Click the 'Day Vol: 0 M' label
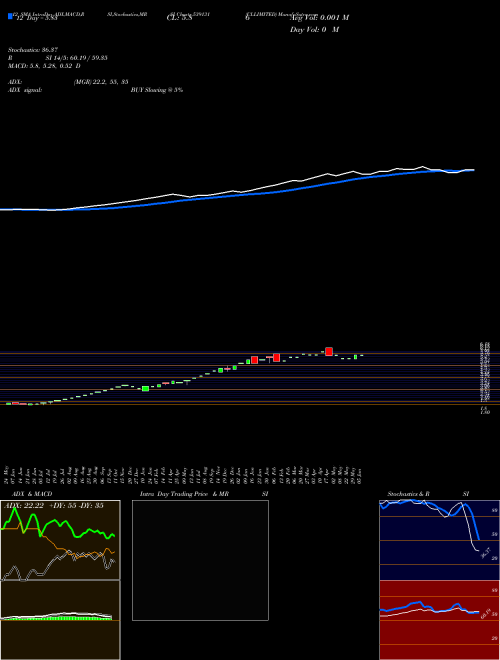500x660 pixels. pyautogui.click(x=314, y=29)
